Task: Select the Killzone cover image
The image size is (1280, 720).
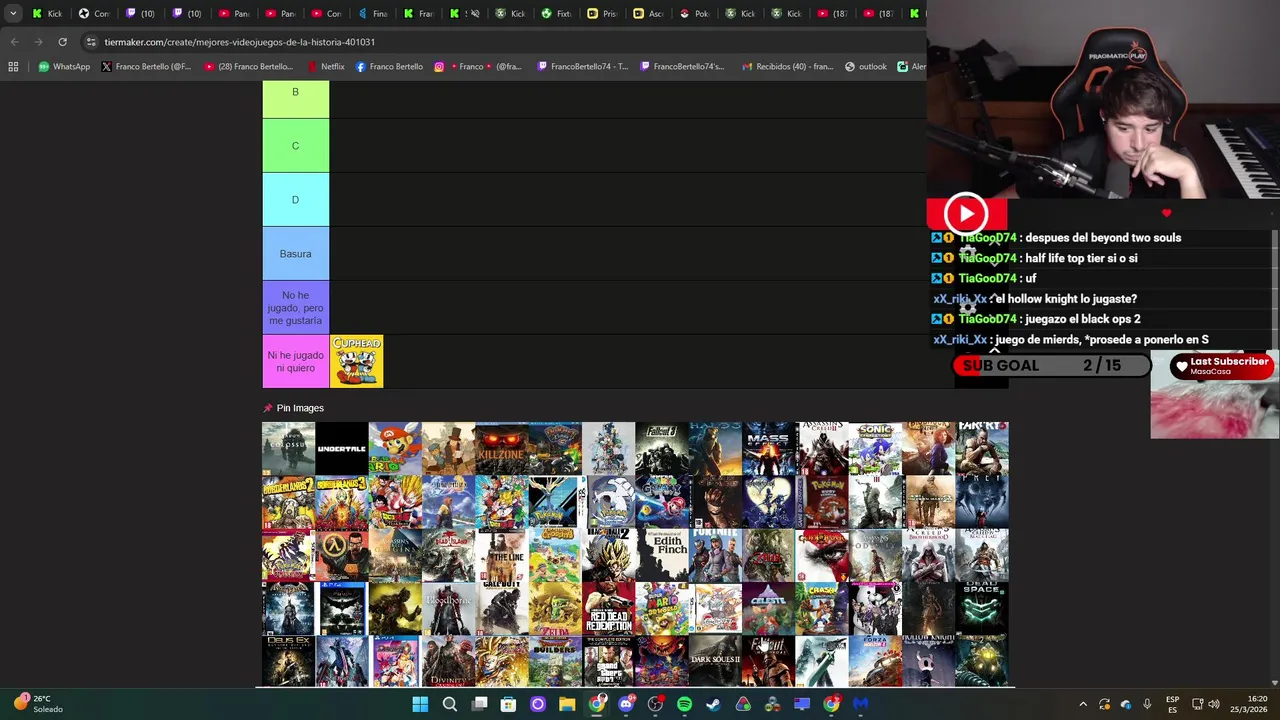Action: (501, 448)
